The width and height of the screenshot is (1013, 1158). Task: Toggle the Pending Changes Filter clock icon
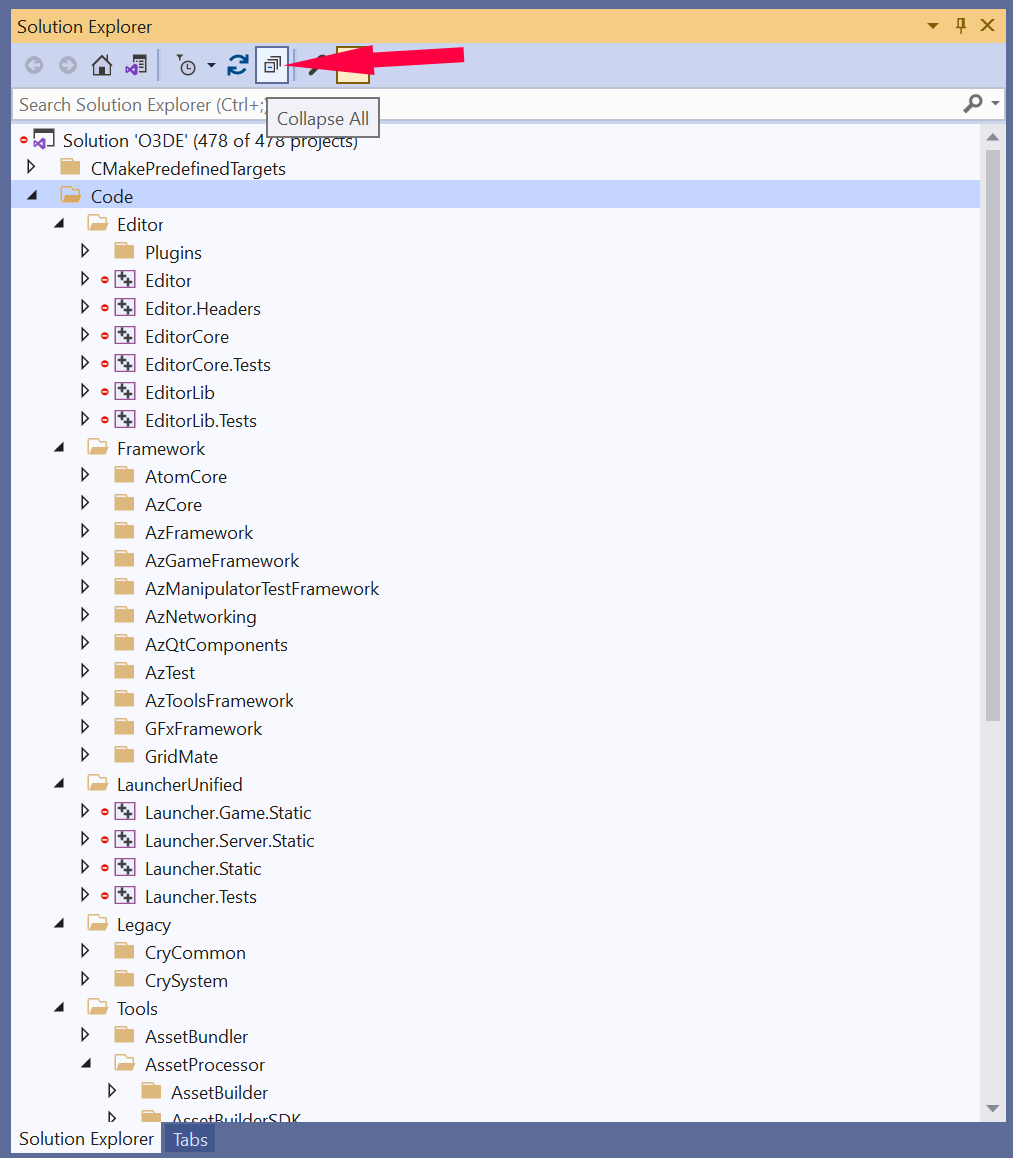[x=186, y=66]
